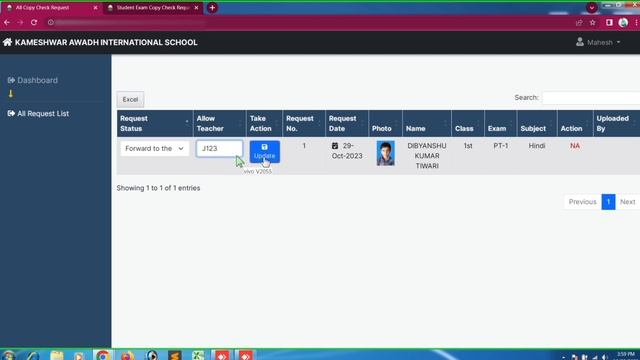Click the first red AnyDesk taskbar icon
640x360 pixels.
pyautogui.click(x=222, y=355)
